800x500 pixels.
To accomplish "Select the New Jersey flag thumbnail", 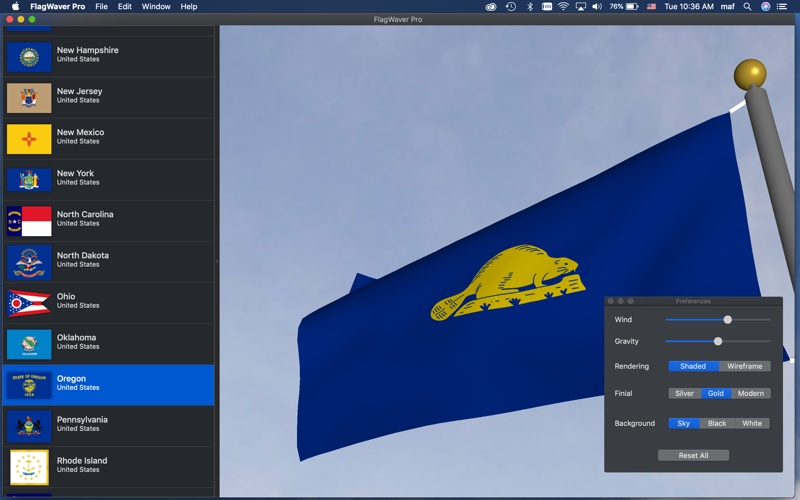I will click(x=29, y=97).
